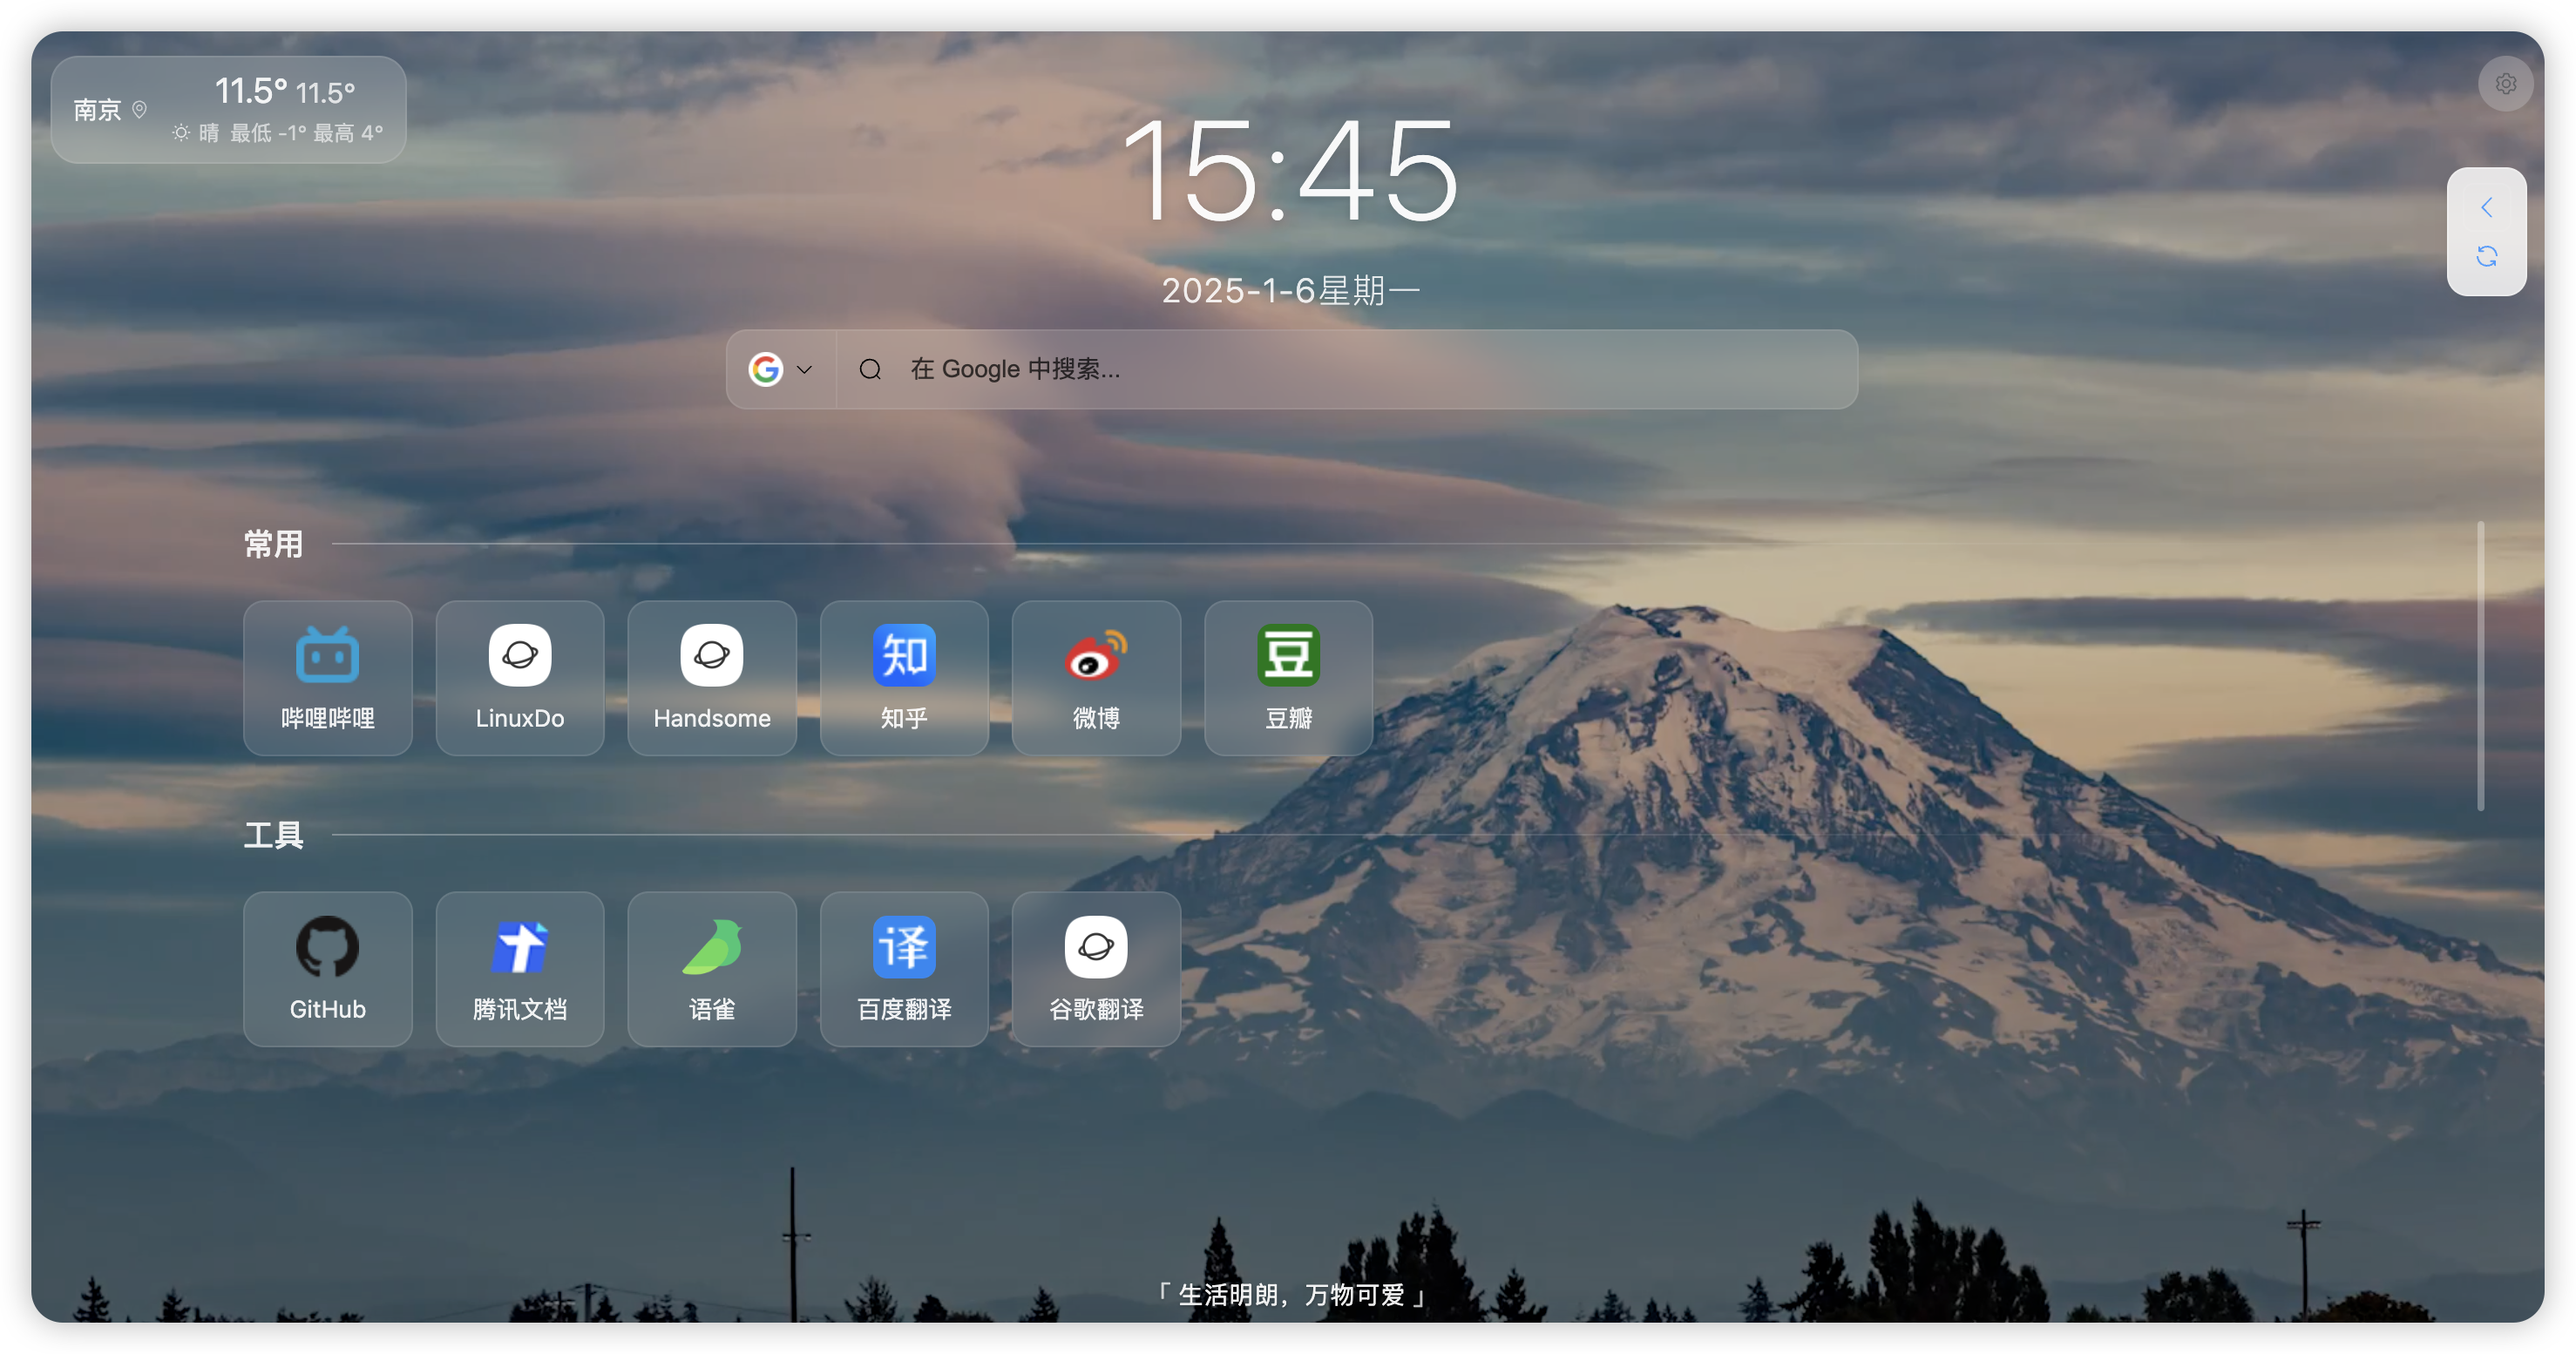Open the GitHub shortcut tile
The image size is (2576, 1354).
pyautogui.click(x=327, y=968)
